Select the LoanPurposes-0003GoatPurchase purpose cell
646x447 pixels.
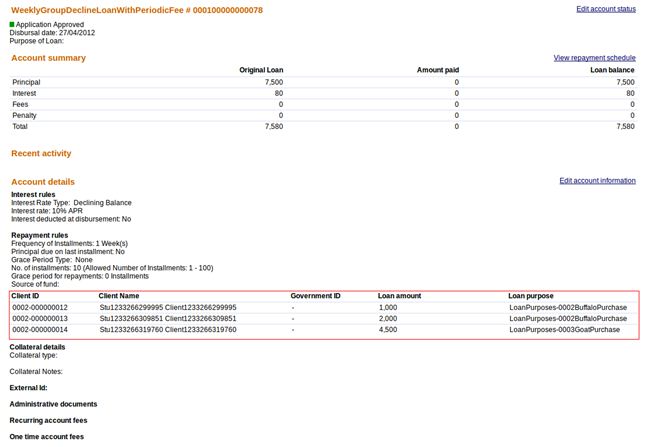click(564, 329)
